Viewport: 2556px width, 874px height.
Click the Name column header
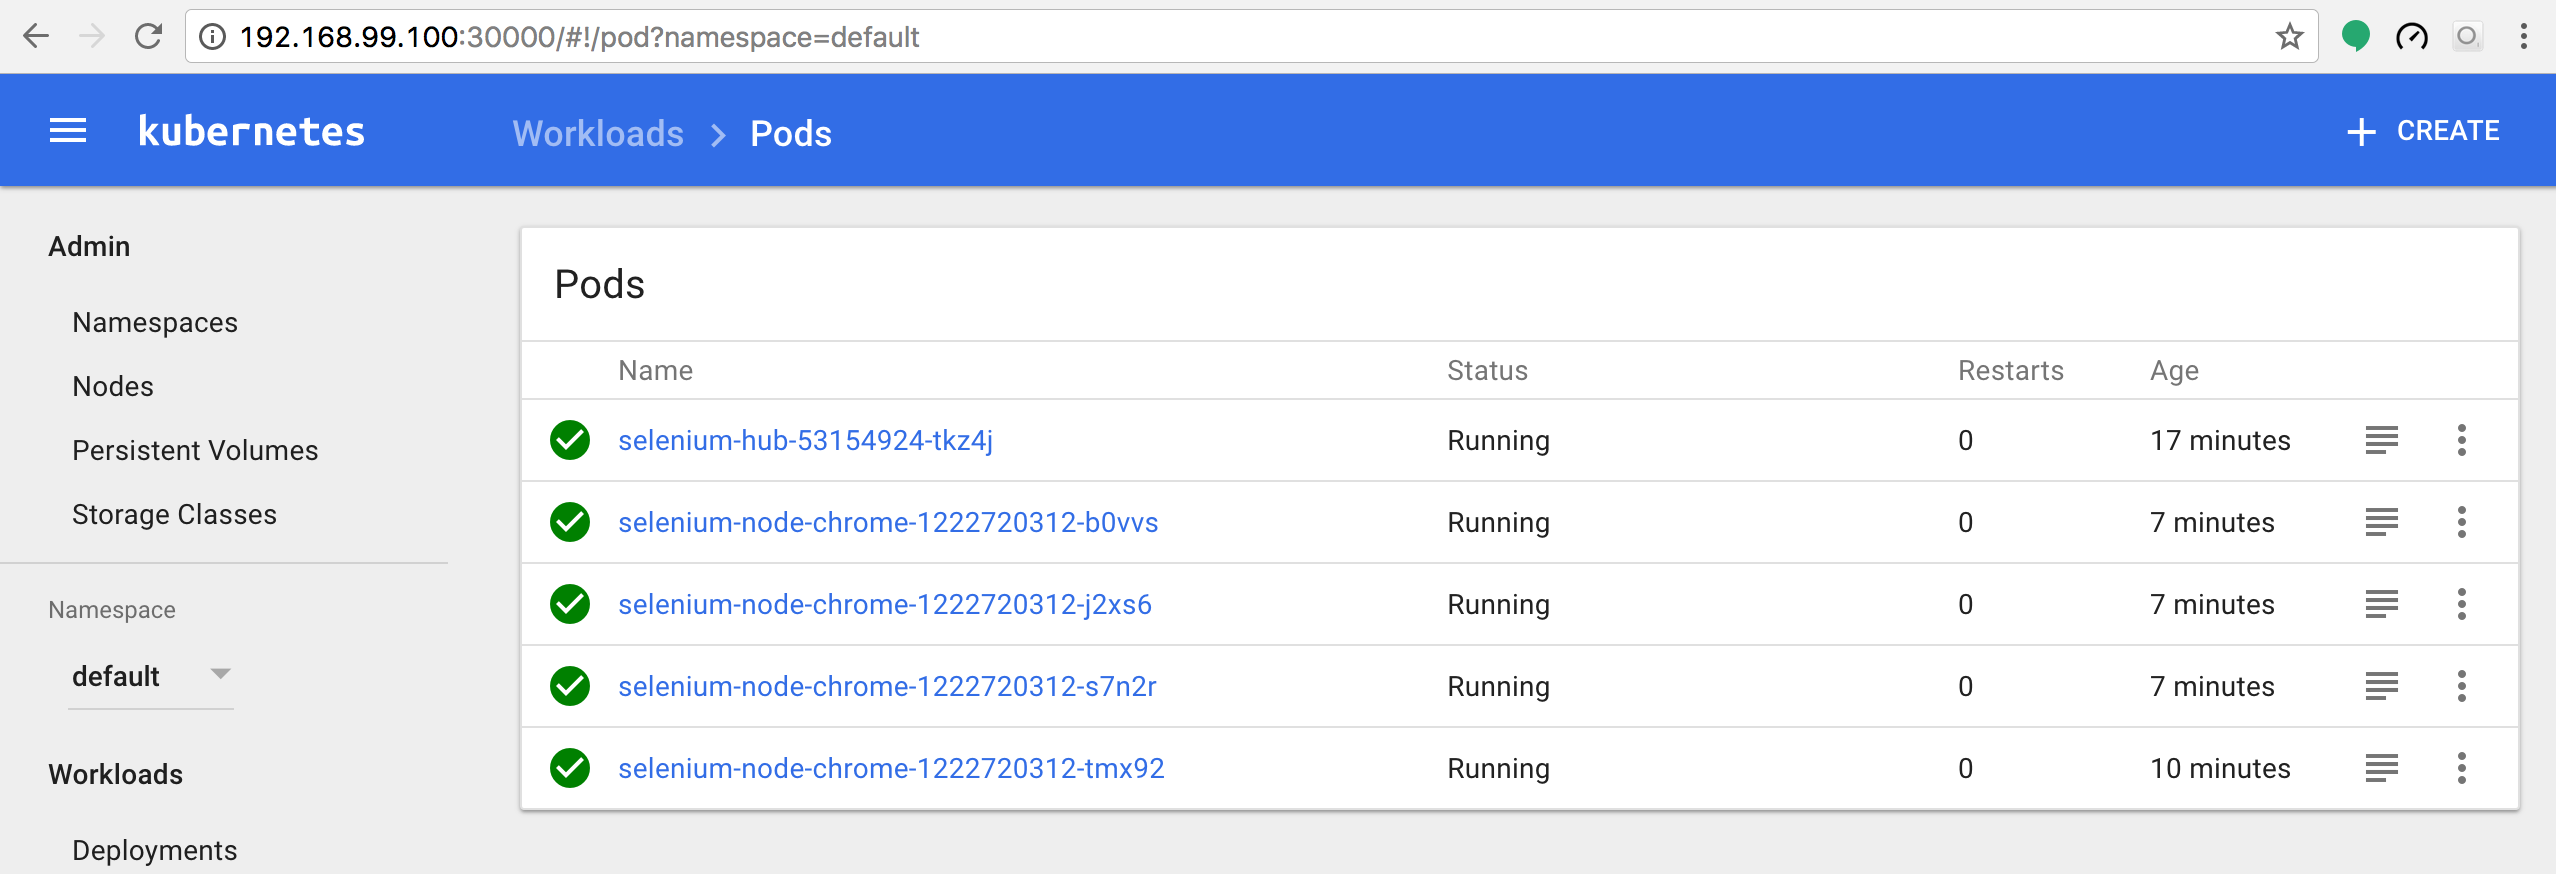coord(655,370)
